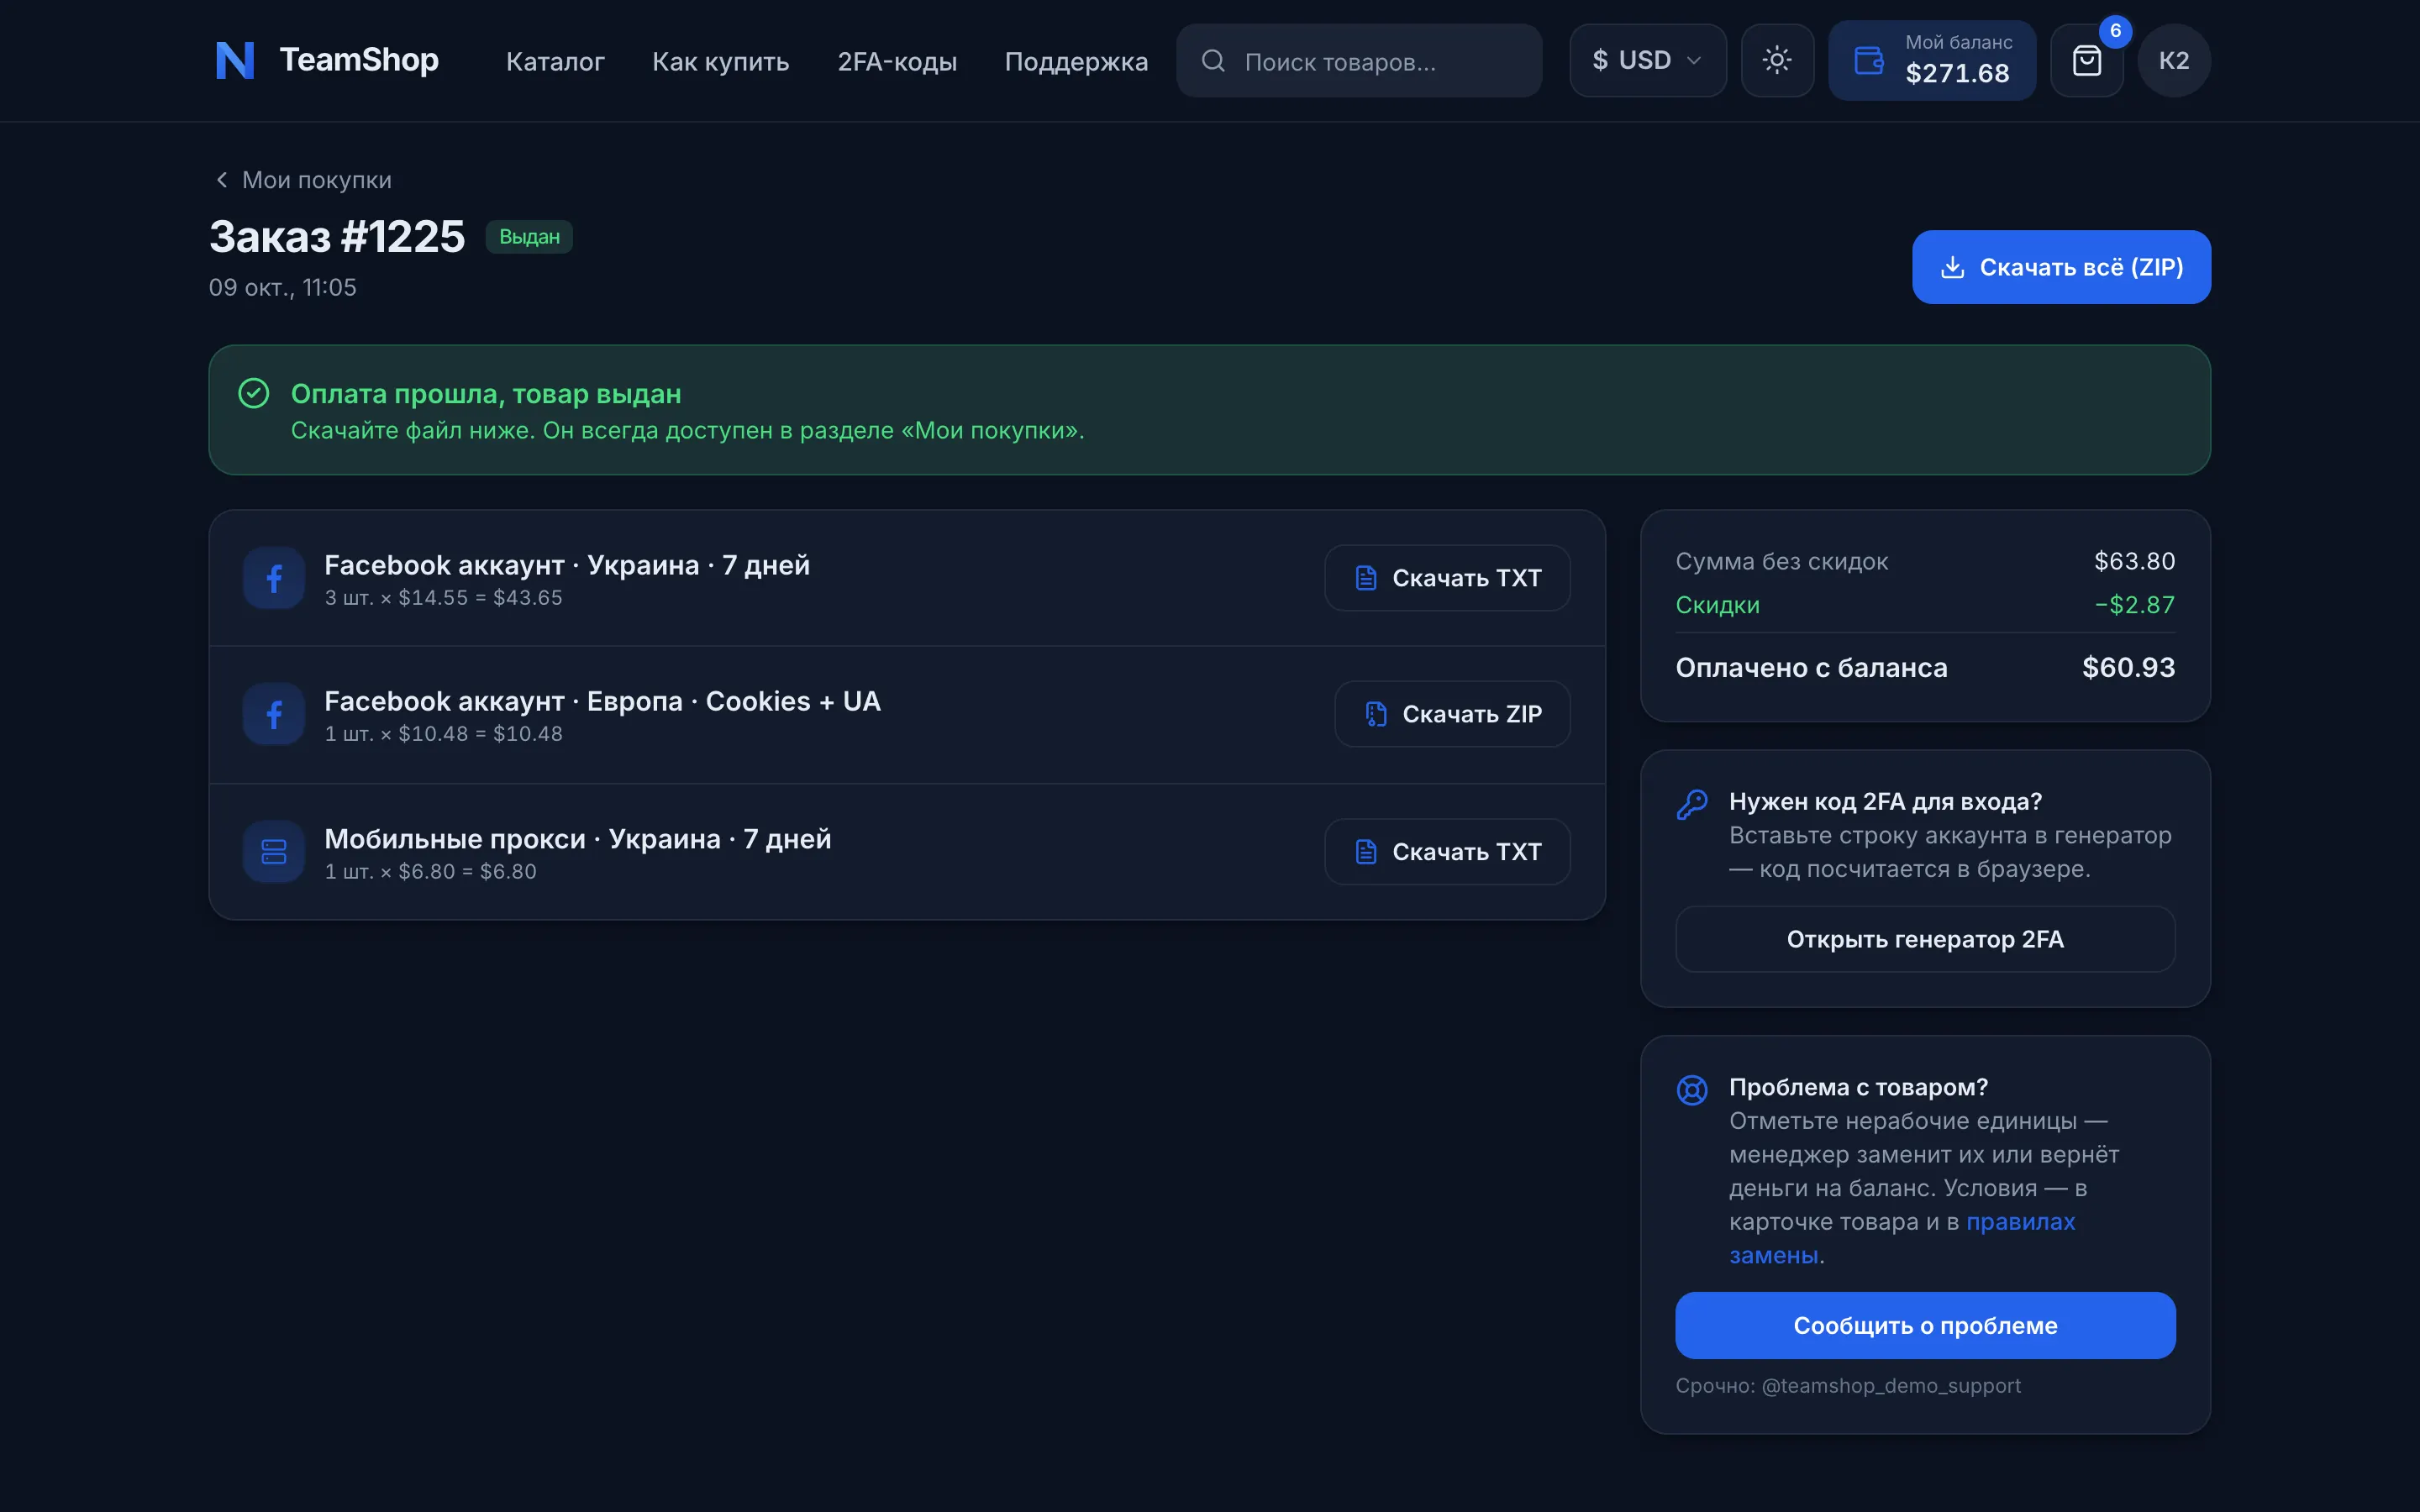Screen dimensions: 2420x1512
Task: Open the shopping cart icon with badge 6
Action: 2087,60
